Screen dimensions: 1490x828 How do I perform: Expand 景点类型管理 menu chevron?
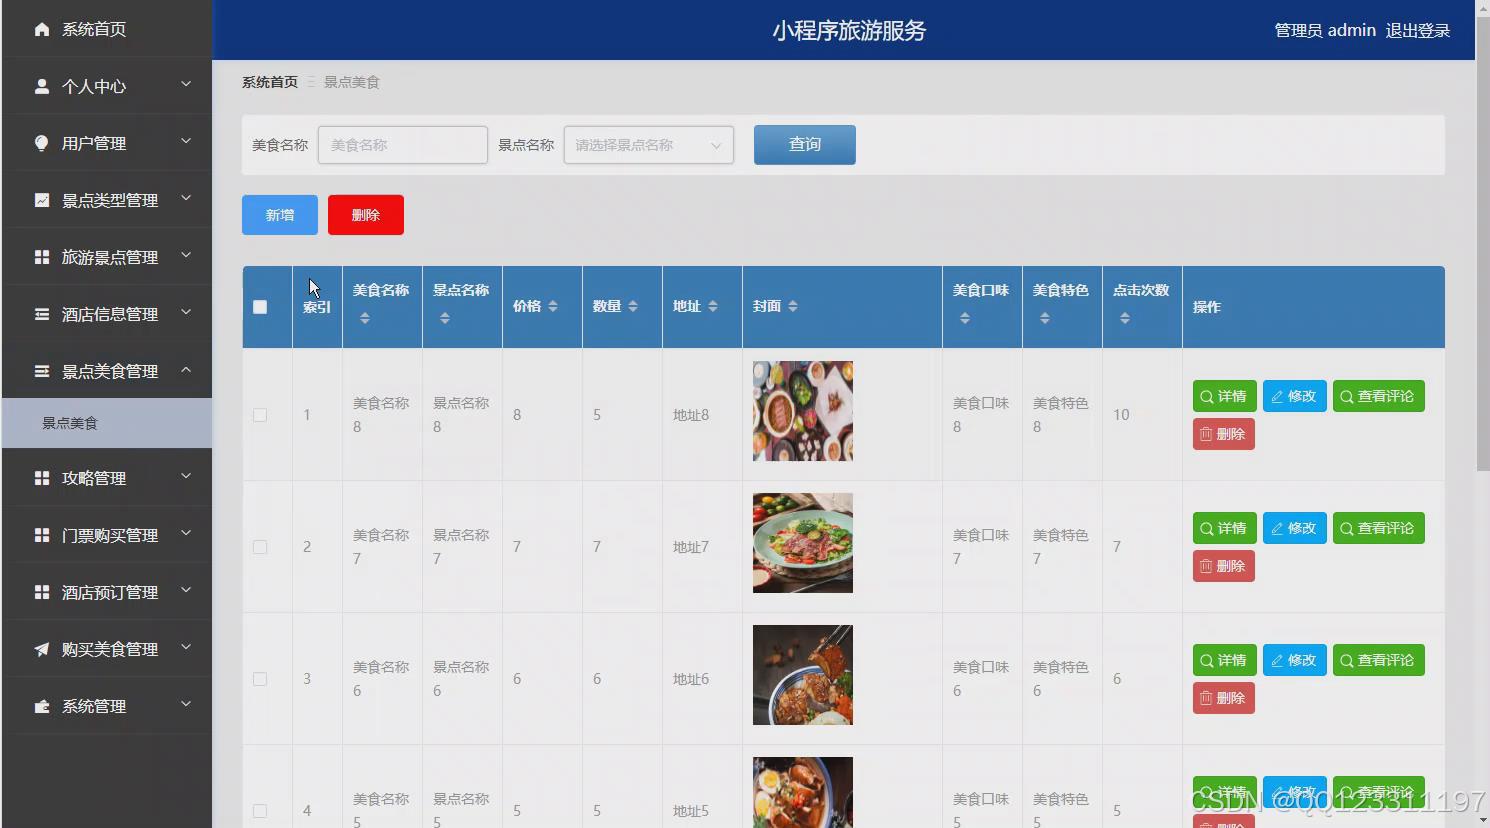coord(186,199)
